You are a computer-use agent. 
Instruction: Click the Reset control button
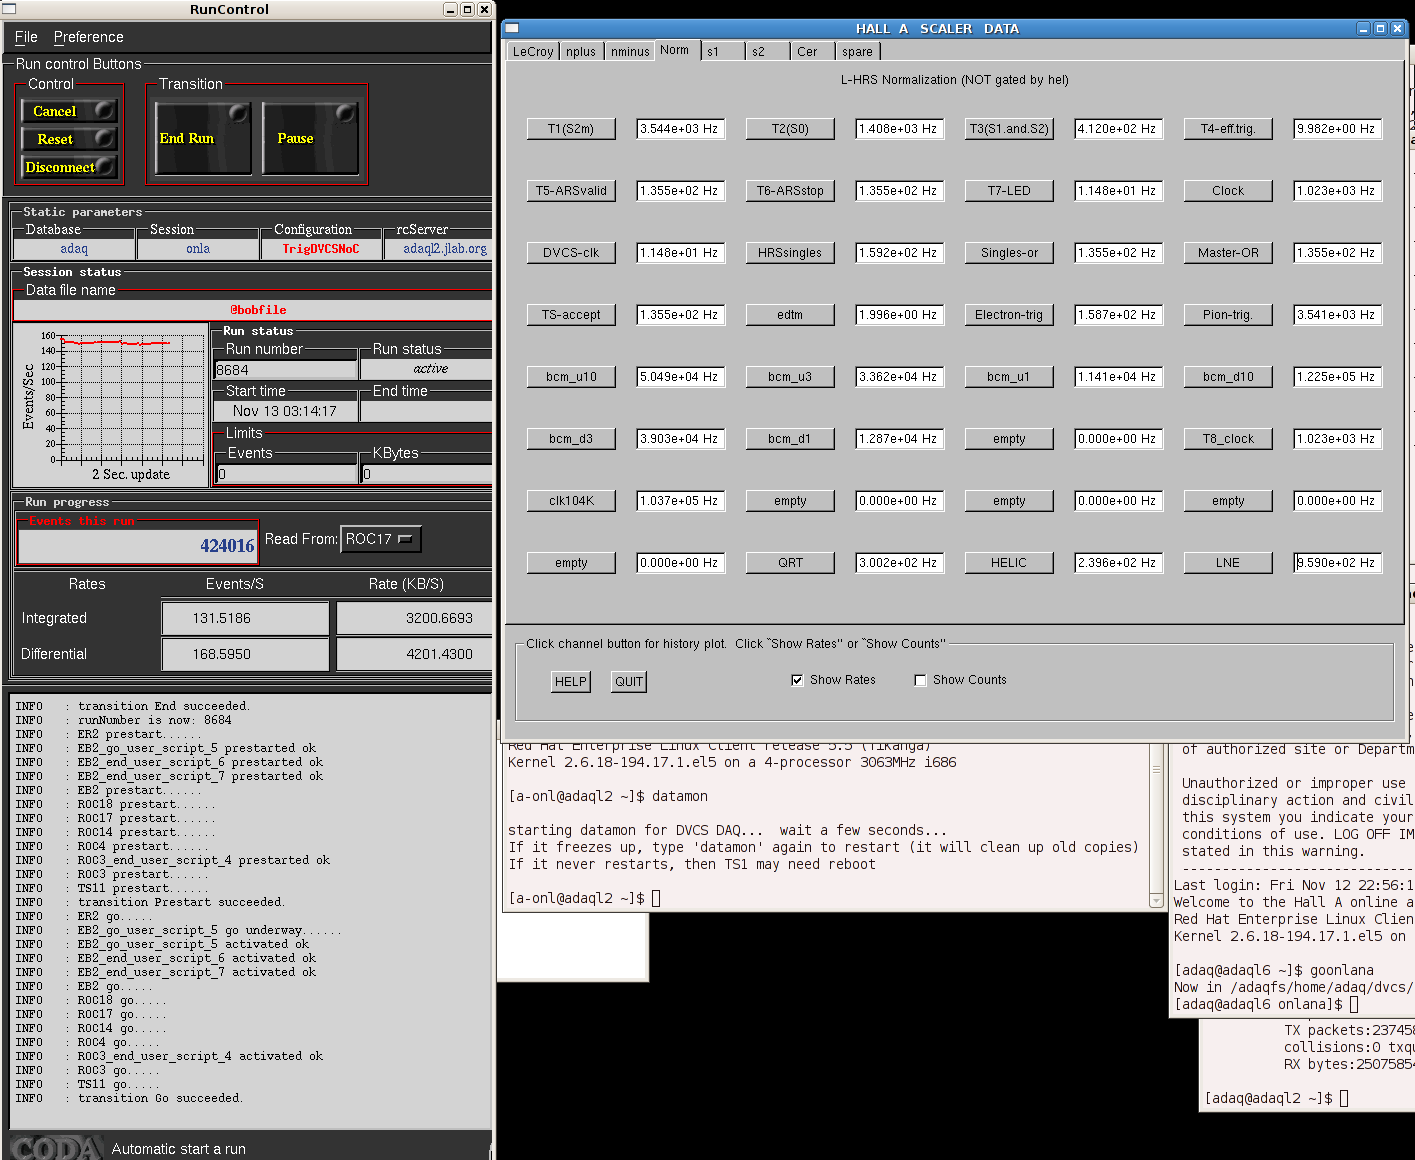(x=69, y=139)
